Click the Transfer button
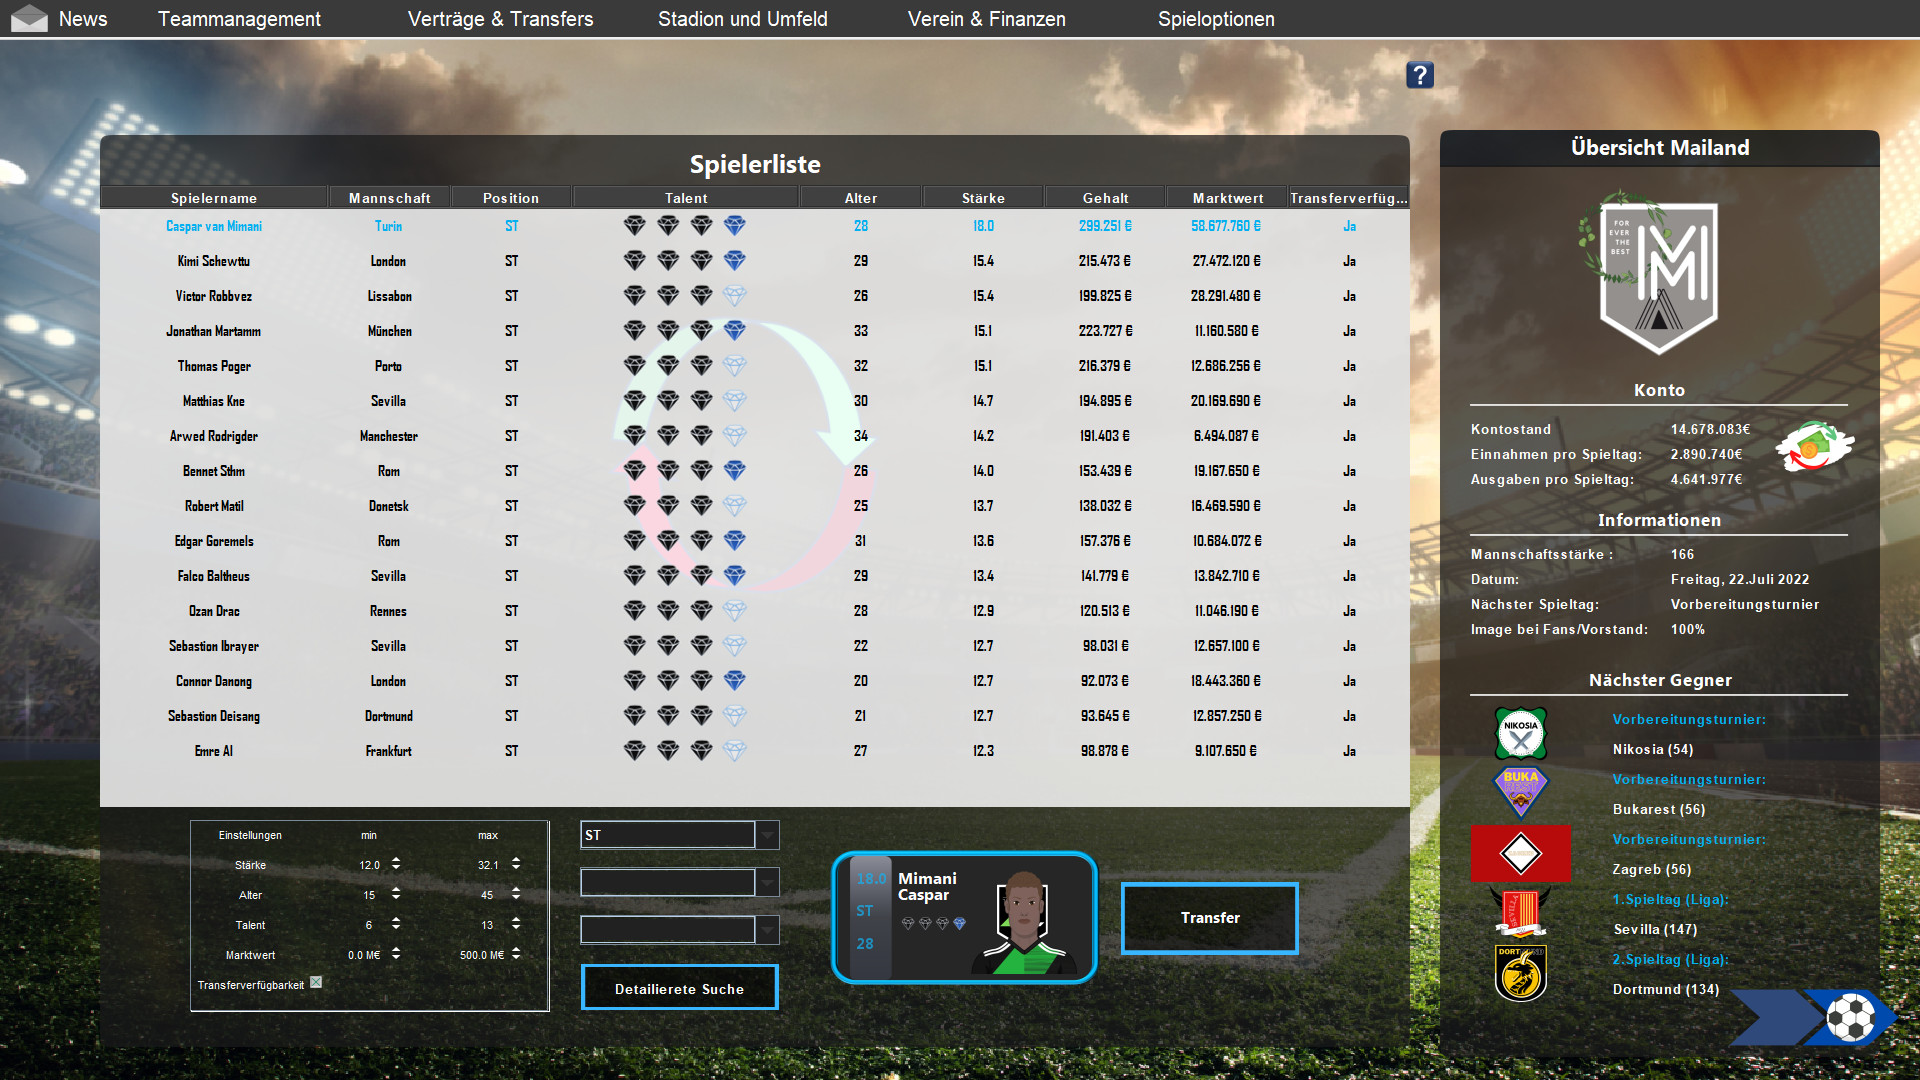The width and height of the screenshot is (1920, 1080). [1209, 917]
